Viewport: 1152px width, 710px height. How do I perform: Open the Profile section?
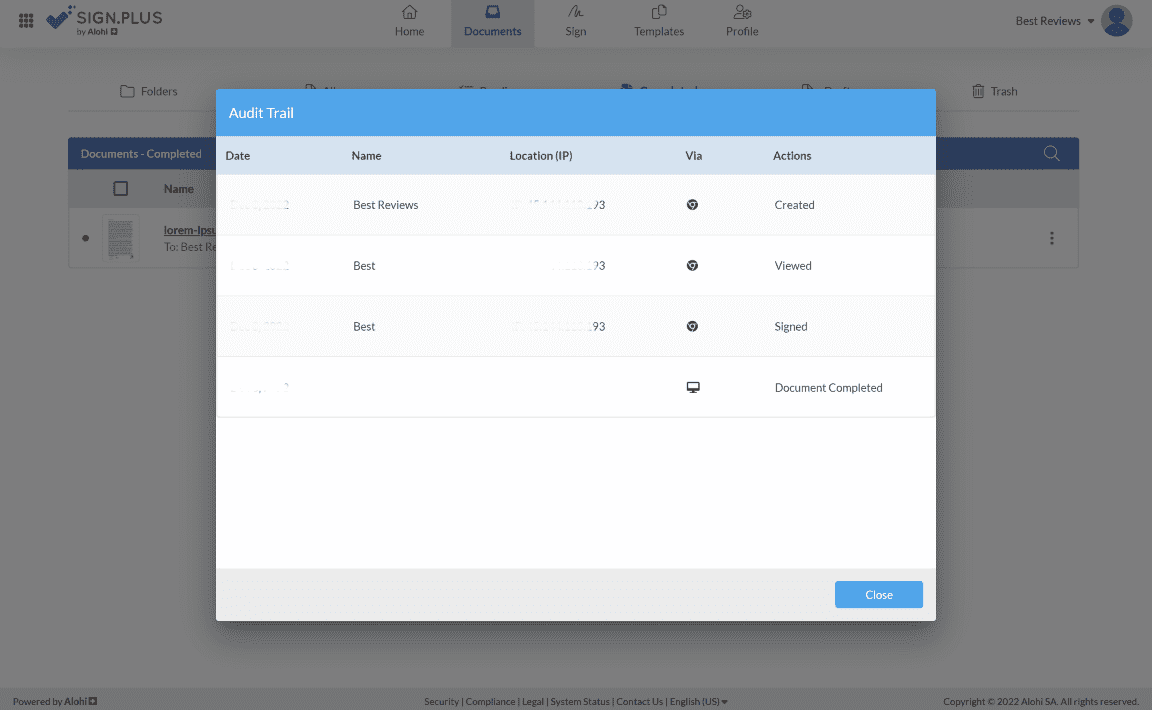tap(742, 22)
